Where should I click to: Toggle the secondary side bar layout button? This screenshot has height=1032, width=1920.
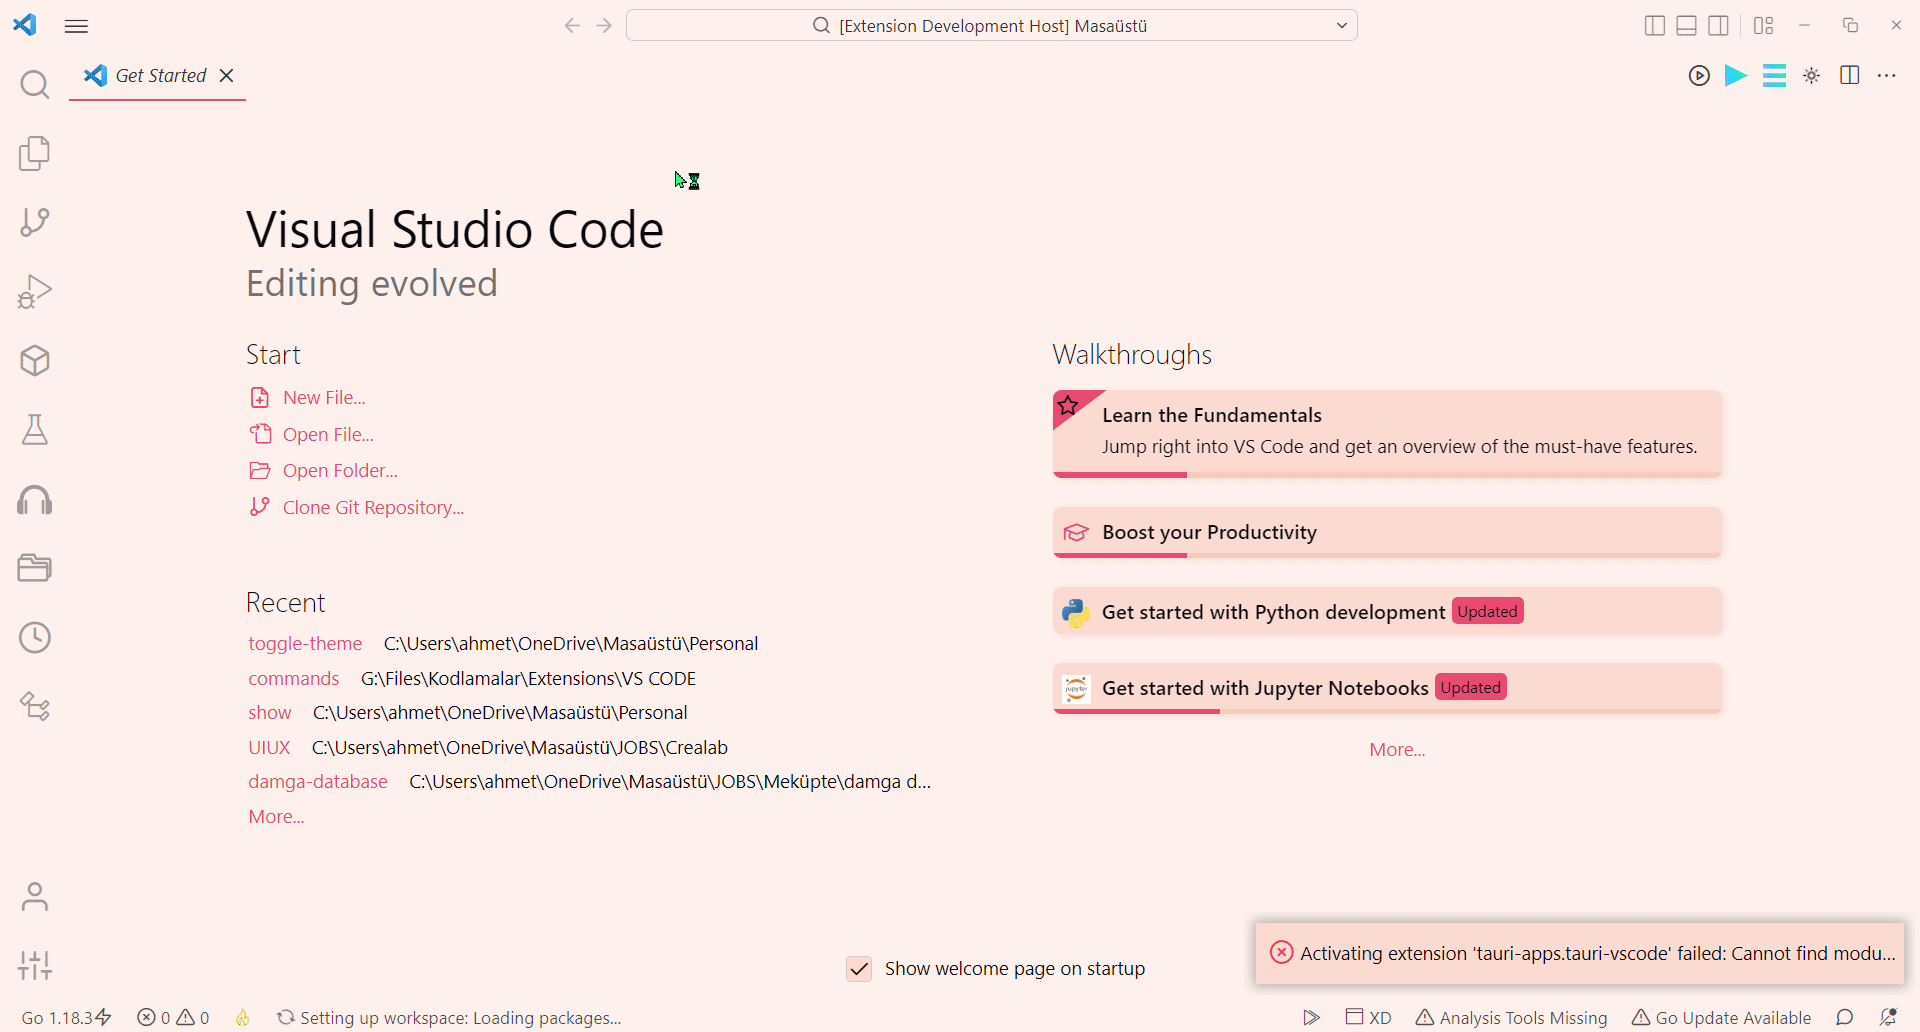point(1719,26)
